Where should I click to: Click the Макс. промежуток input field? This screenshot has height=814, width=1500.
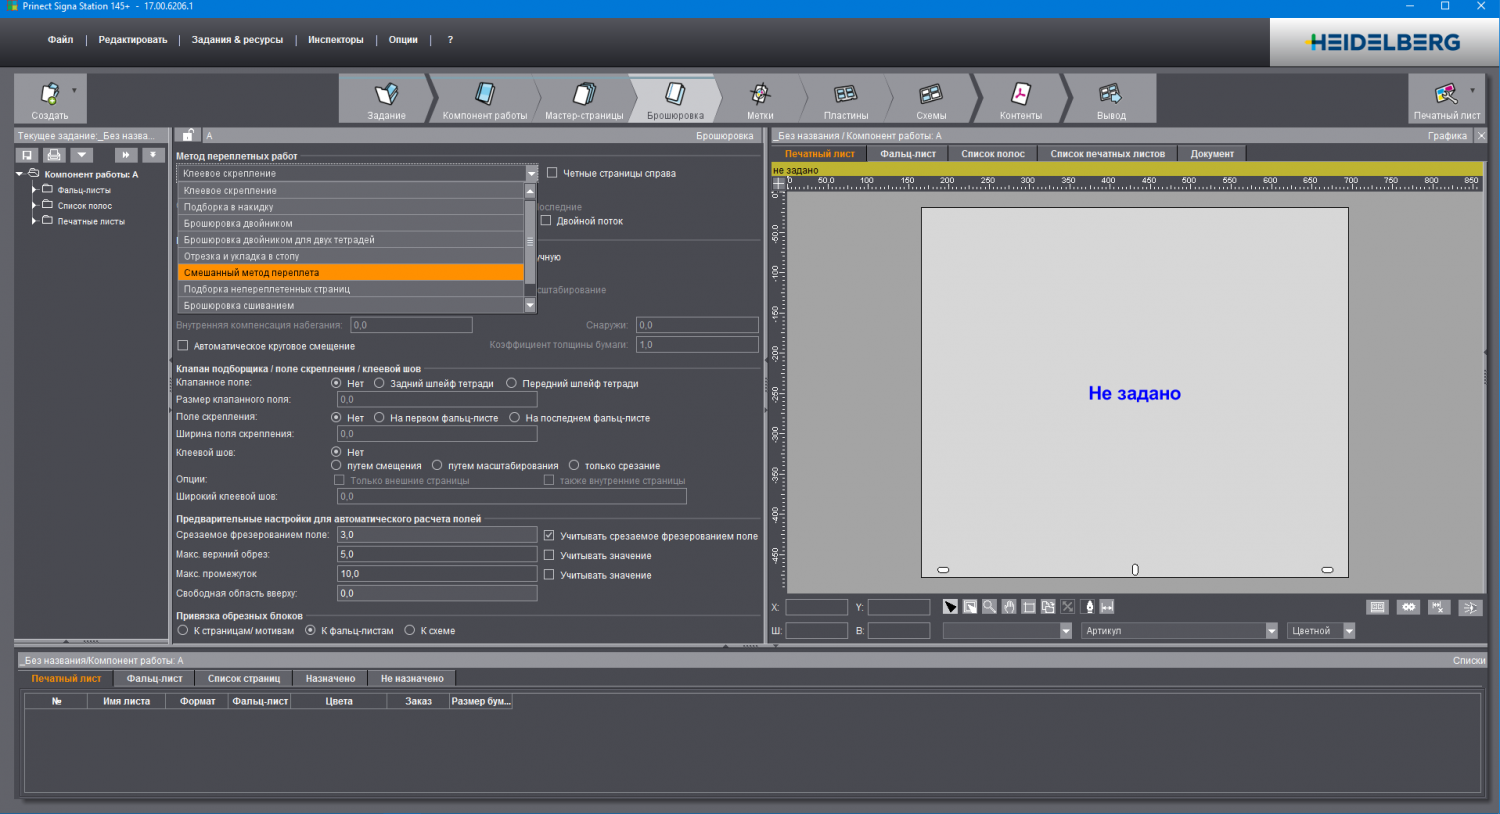[436, 574]
